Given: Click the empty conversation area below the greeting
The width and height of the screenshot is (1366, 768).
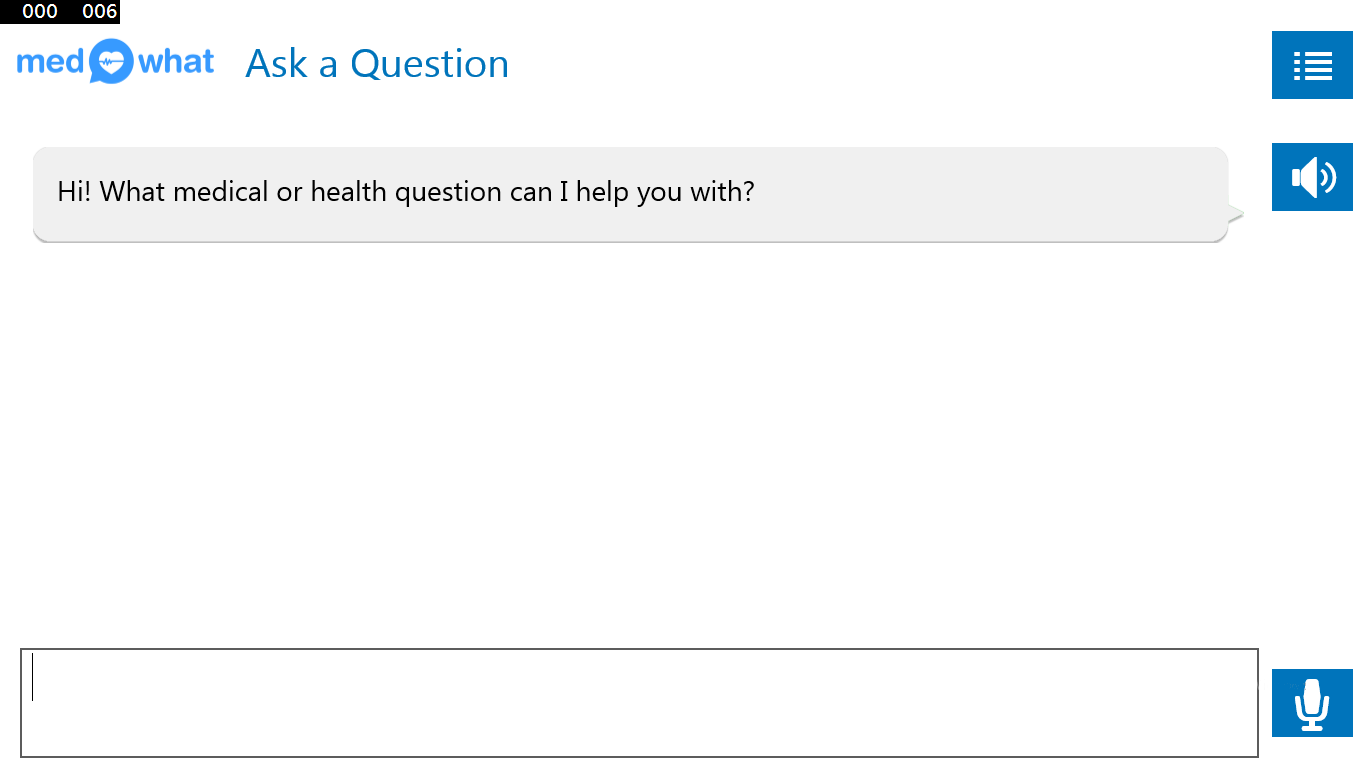Looking at the screenshot, I should [630, 440].
